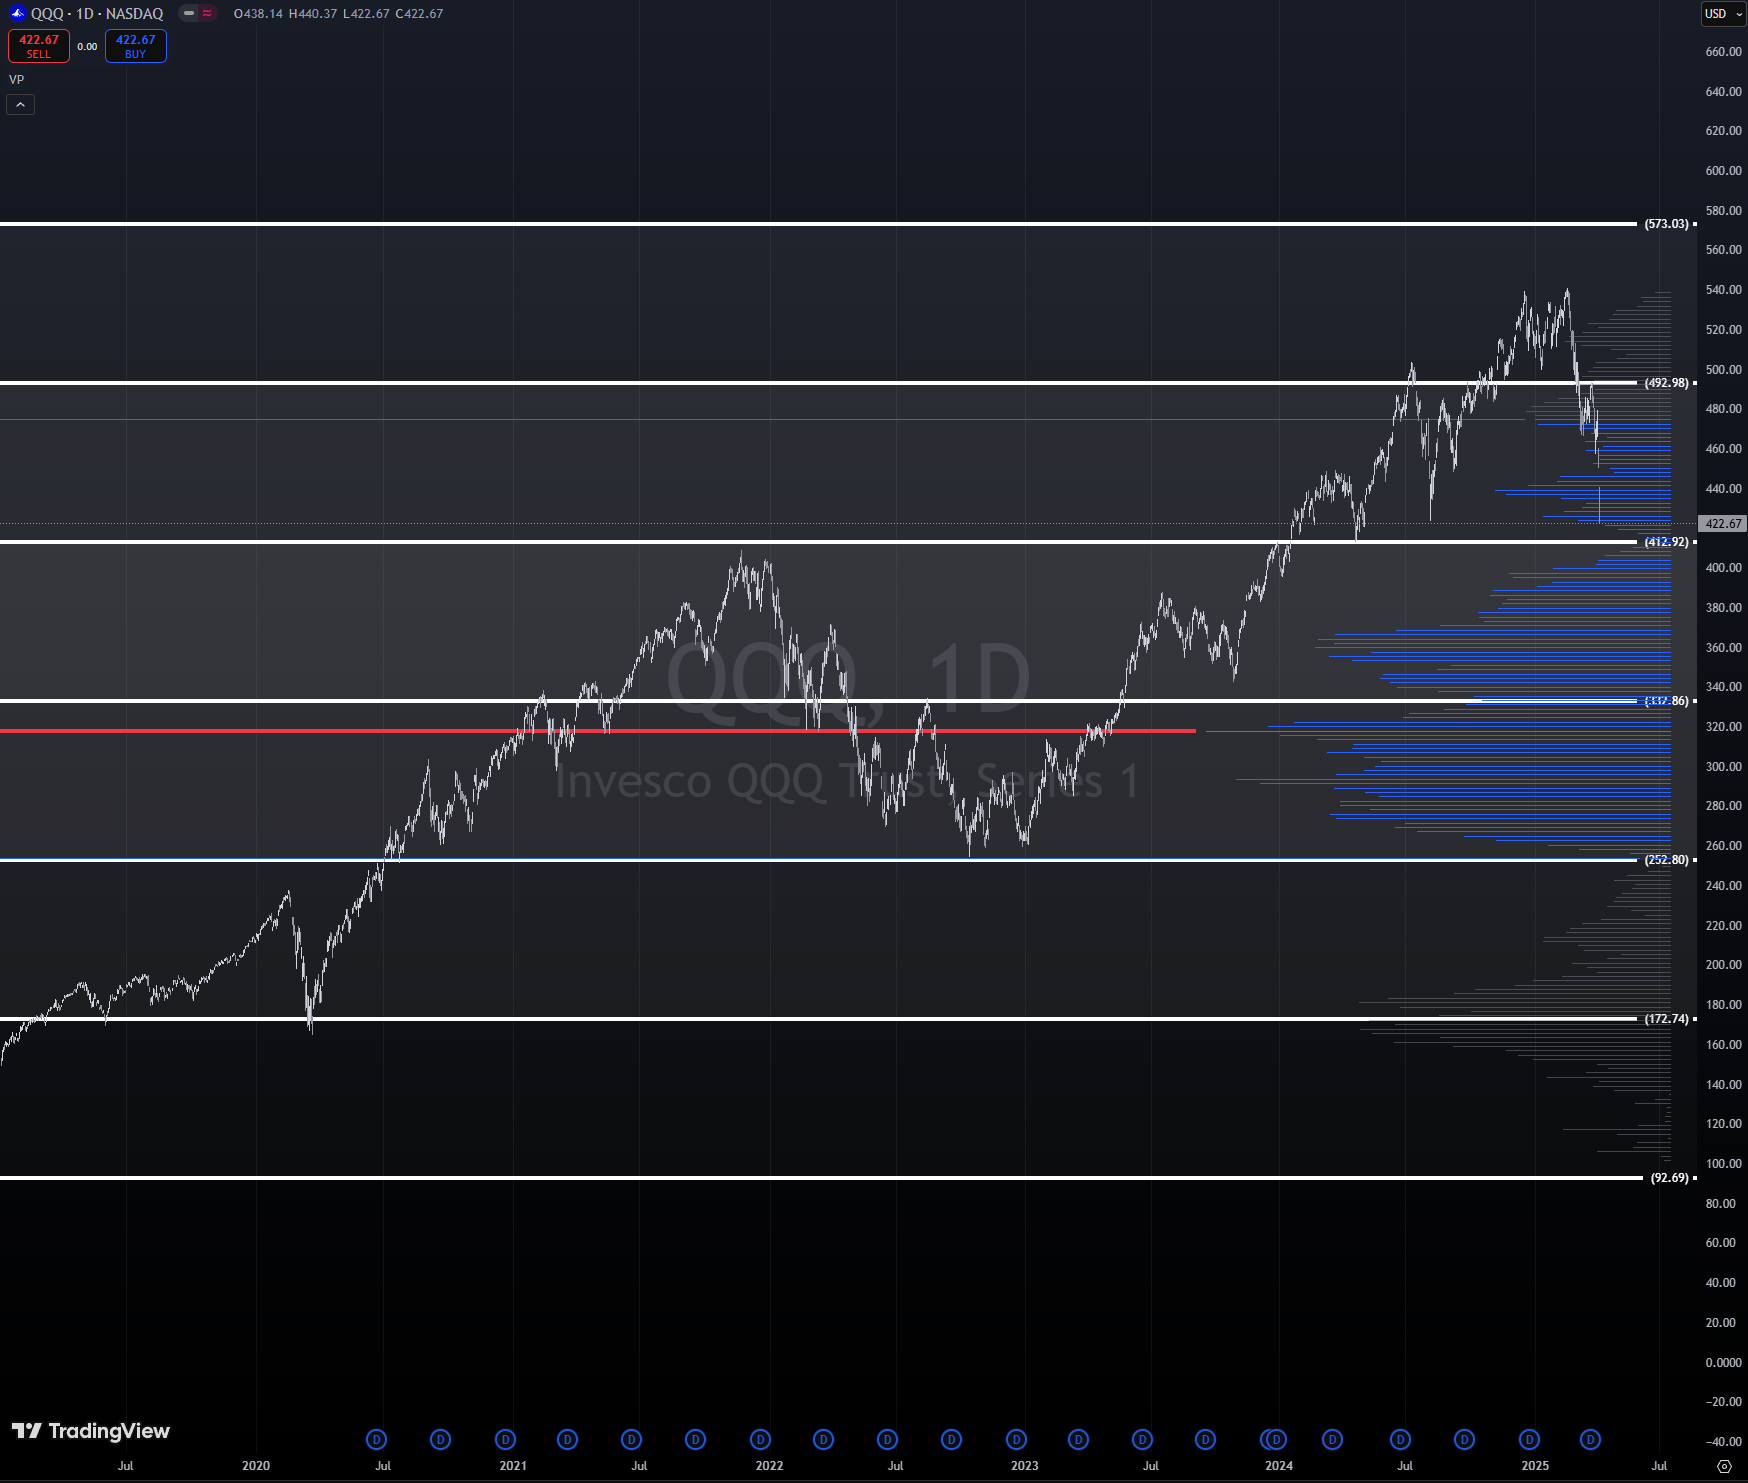
Task: Open the September 2022 dividend marker
Action: tap(951, 1439)
